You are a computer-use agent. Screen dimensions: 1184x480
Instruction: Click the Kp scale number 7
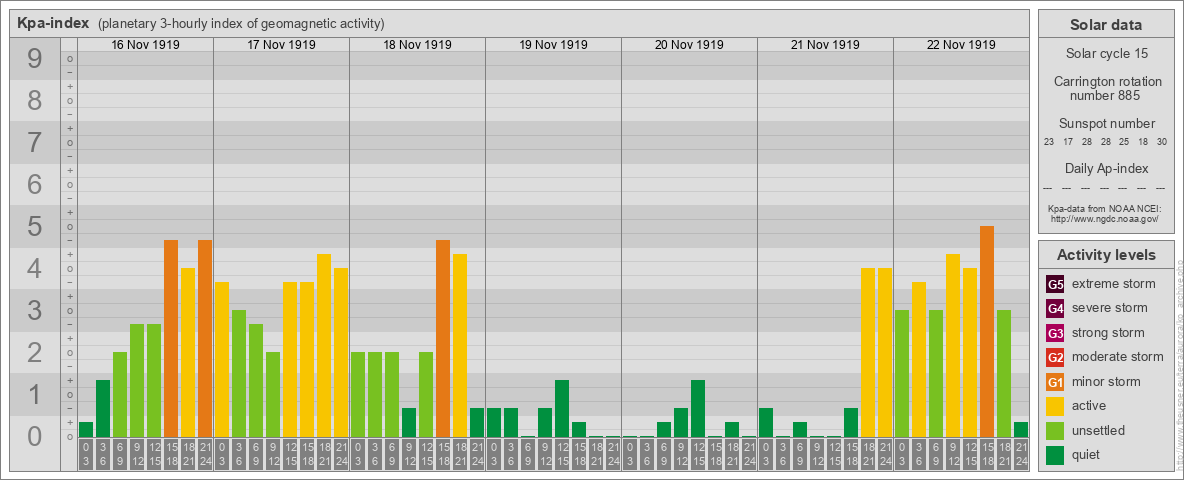click(x=35, y=143)
